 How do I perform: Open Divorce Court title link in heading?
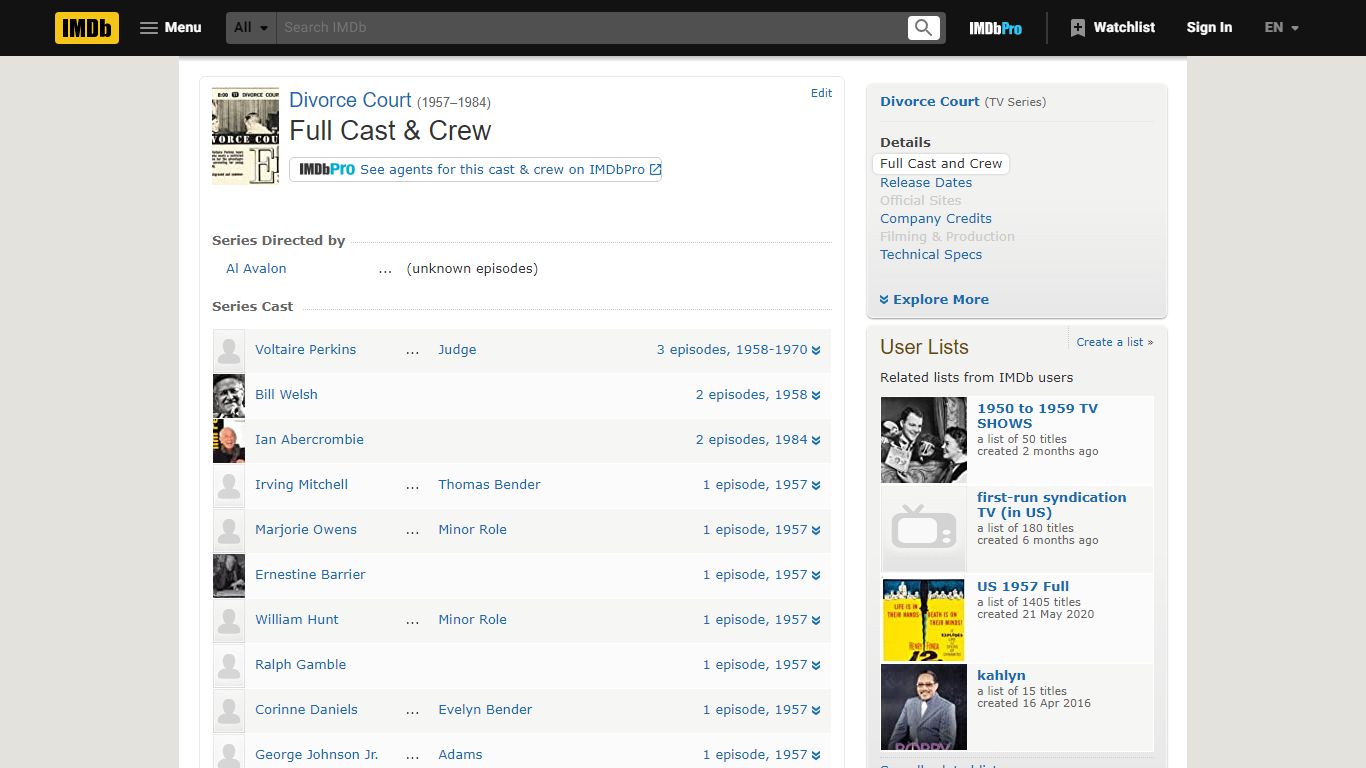pos(350,100)
